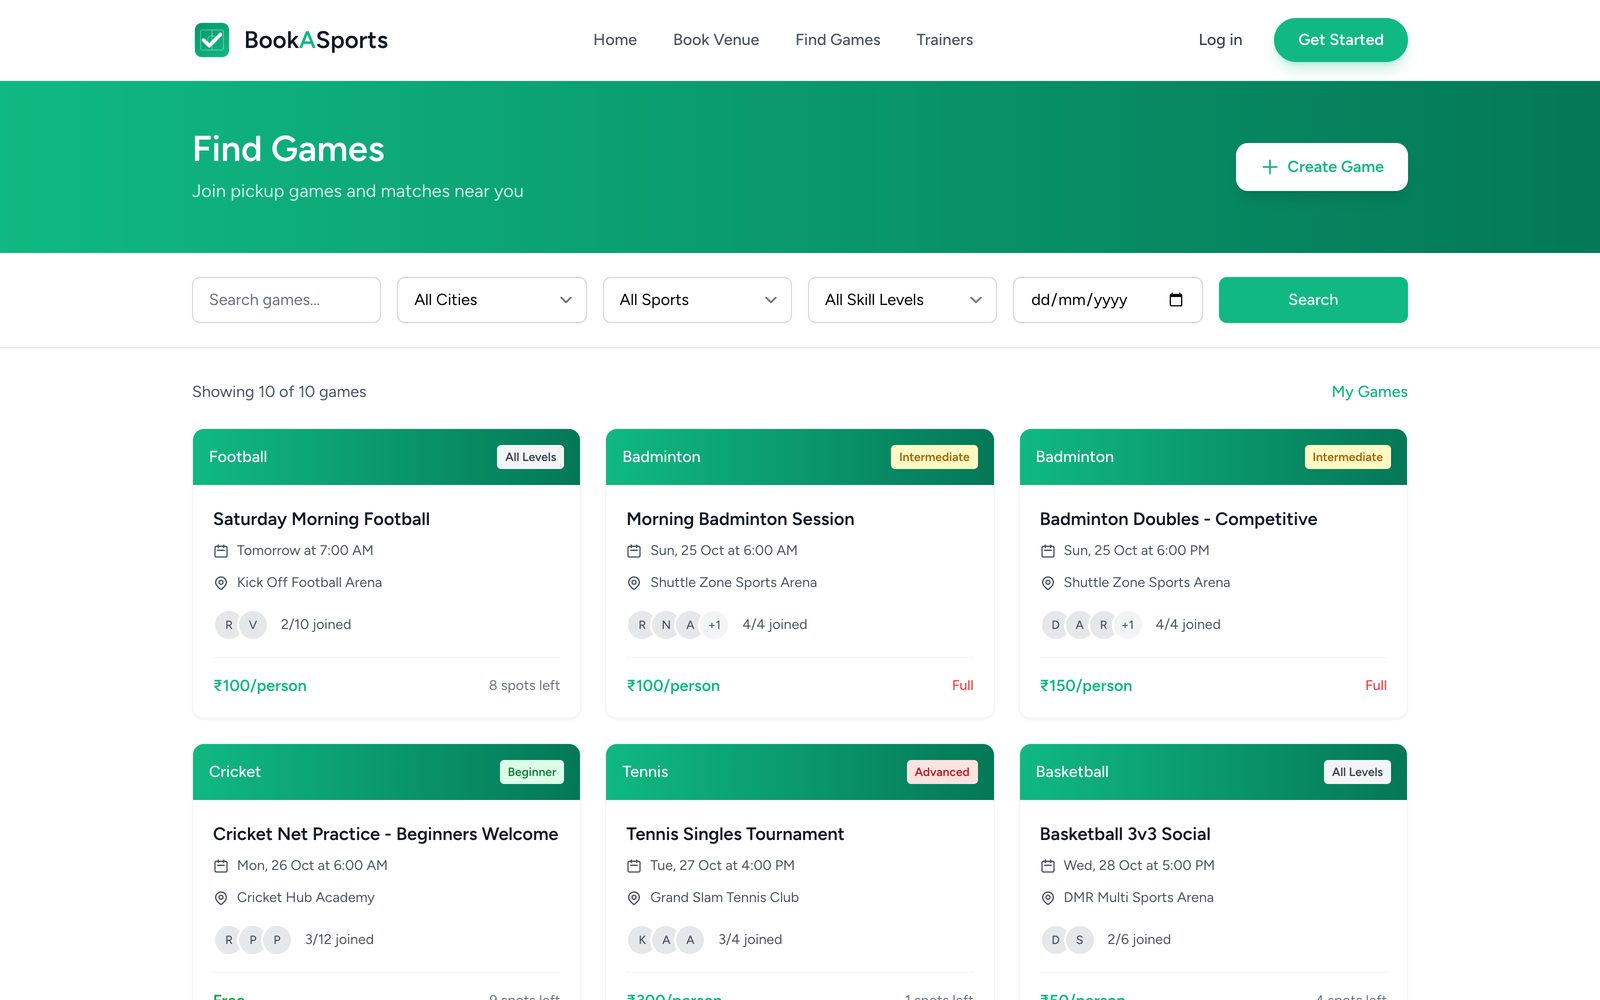Click the BookASports checkmark logo icon
Image resolution: width=1600 pixels, height=1000 pixels.
coord(212,40)
